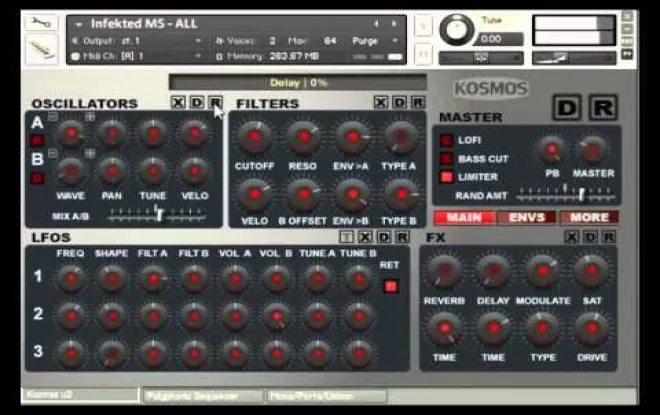Click the Voices icon in the header

(219, 41)
